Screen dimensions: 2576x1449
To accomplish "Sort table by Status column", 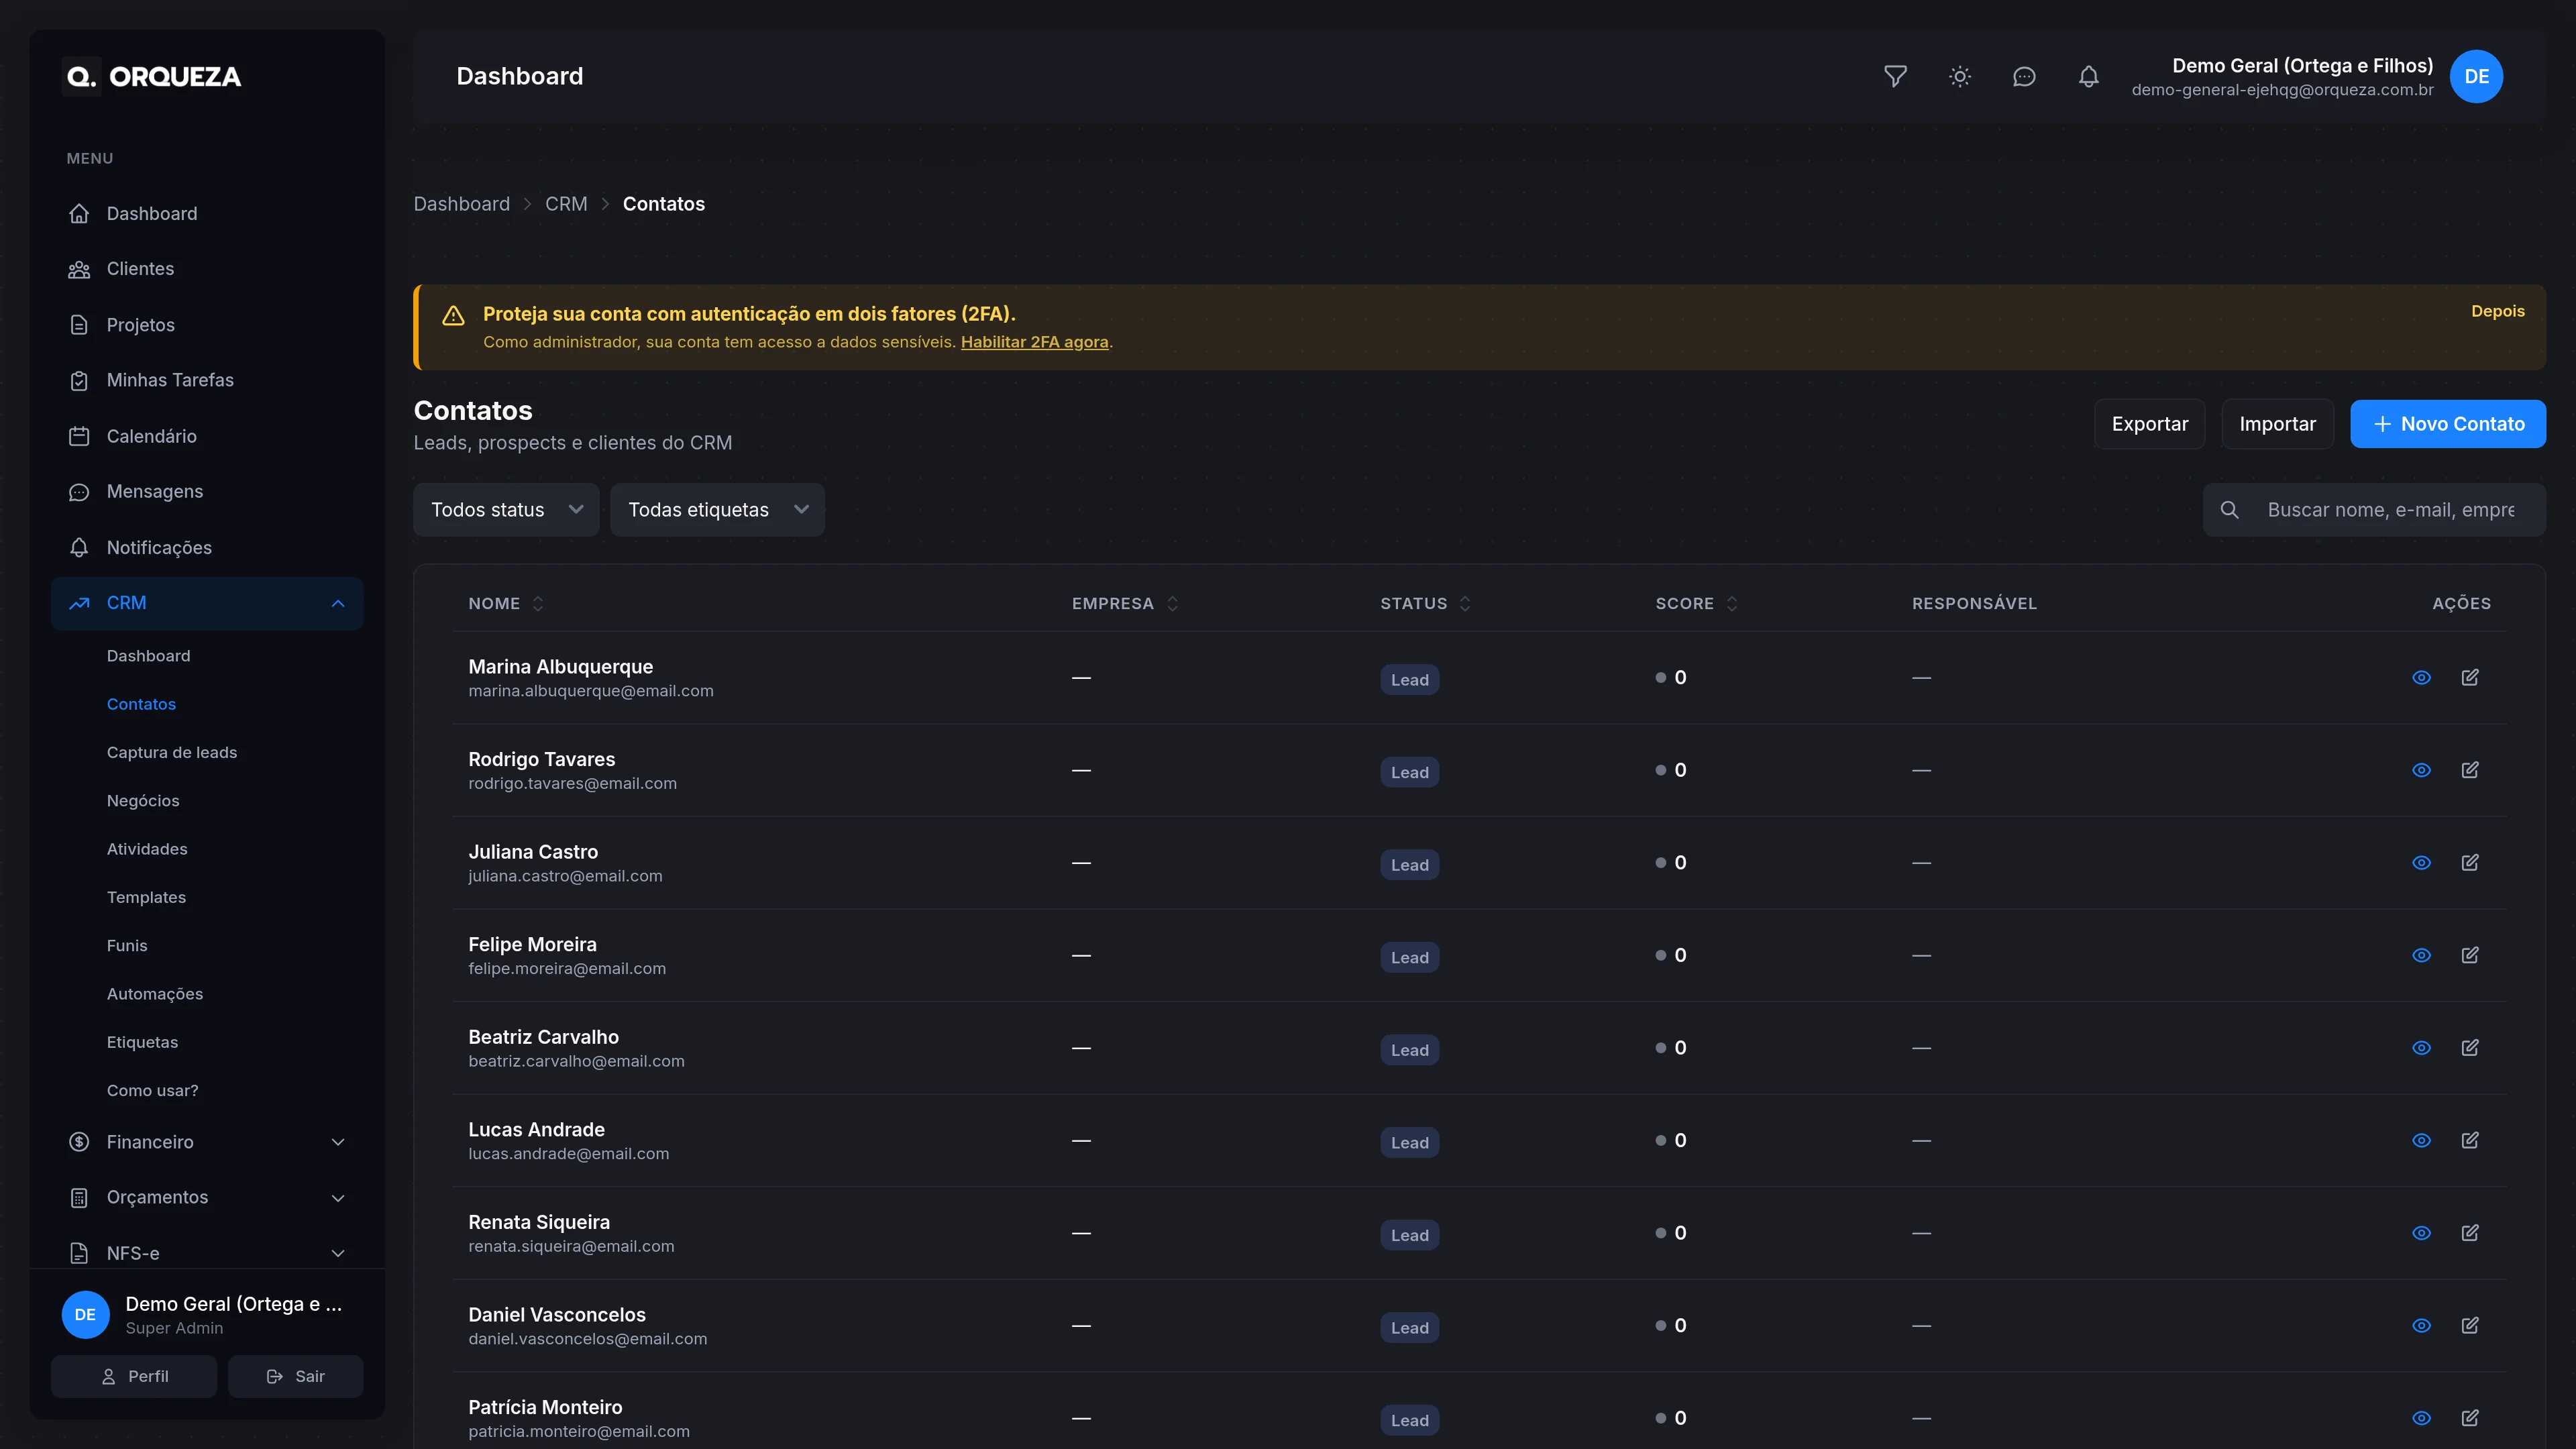I will 1425,604.
